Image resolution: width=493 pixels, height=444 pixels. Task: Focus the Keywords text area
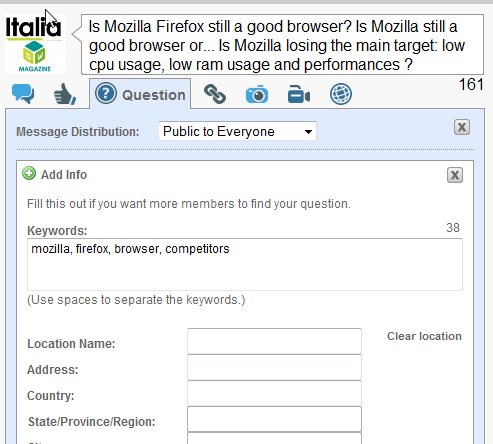pyautogui.click(x=245, y=264)
